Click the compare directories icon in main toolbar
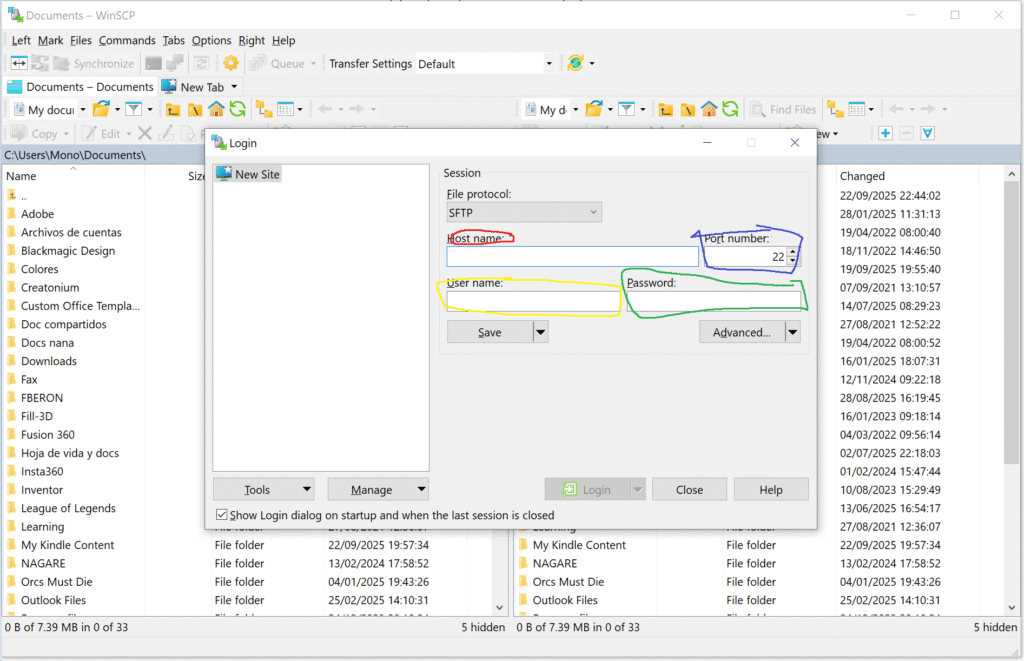1024x661 pixels. click(20, 63)
